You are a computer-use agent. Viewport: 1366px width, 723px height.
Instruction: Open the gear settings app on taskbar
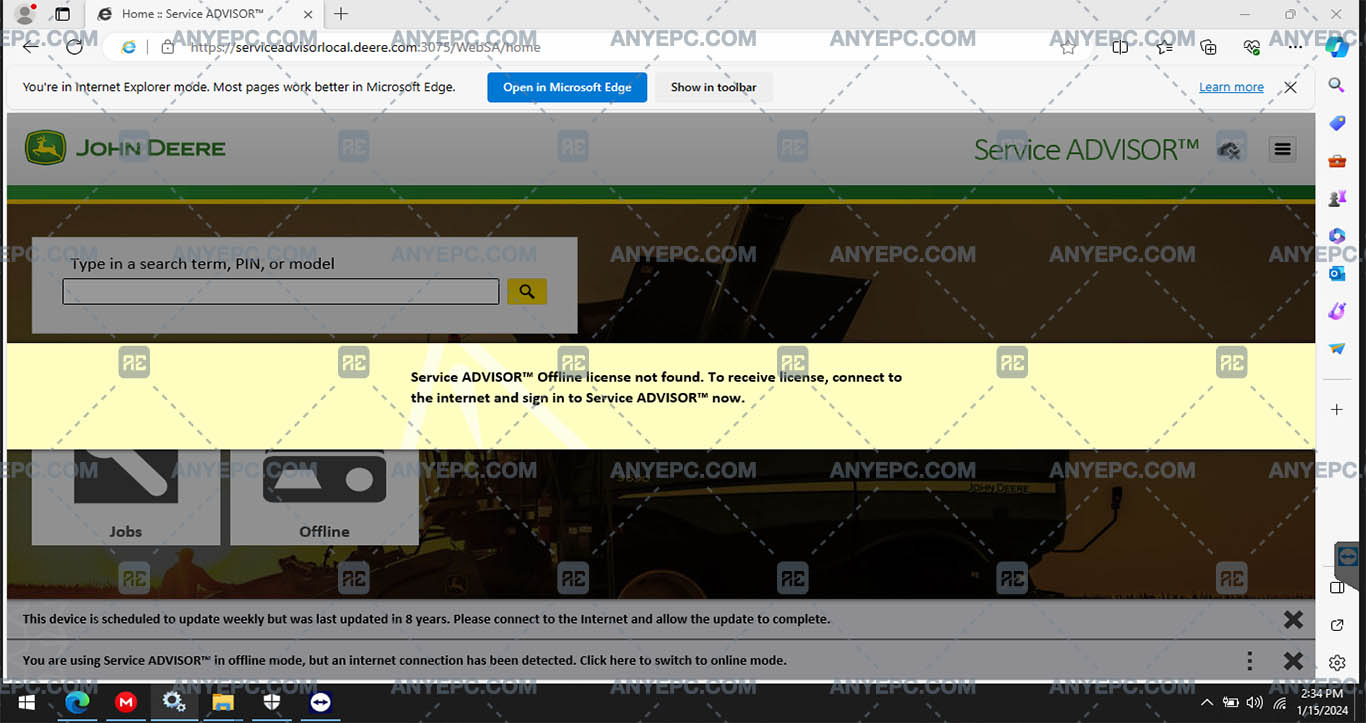[x=174, y=702]
